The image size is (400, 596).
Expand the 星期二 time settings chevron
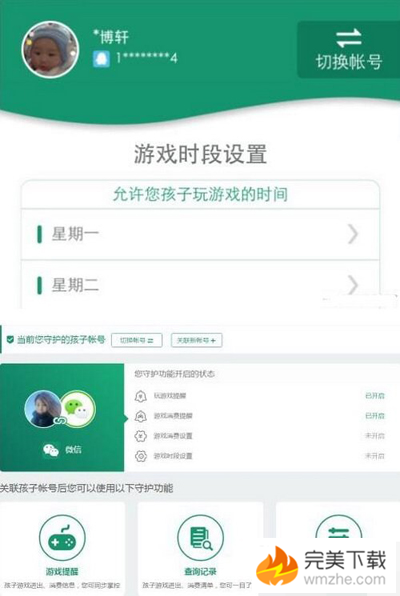point(353,285)
